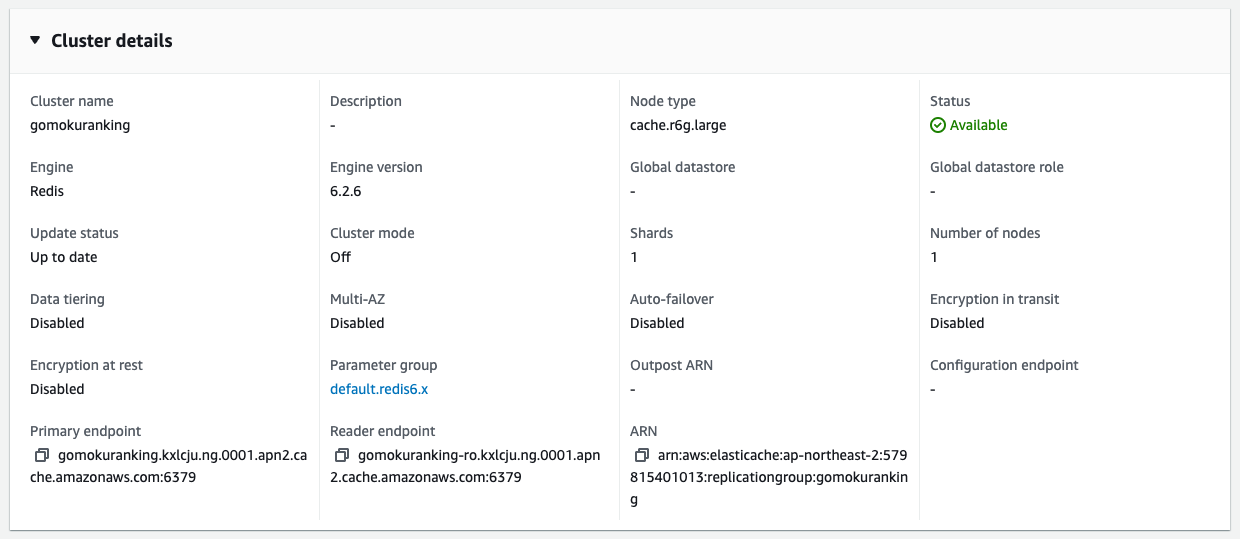This screenshot has height=539, width=1240.
Task: Click the Auto-failover Disabled value
Action: pyautogui.click(x=657, y=323)
